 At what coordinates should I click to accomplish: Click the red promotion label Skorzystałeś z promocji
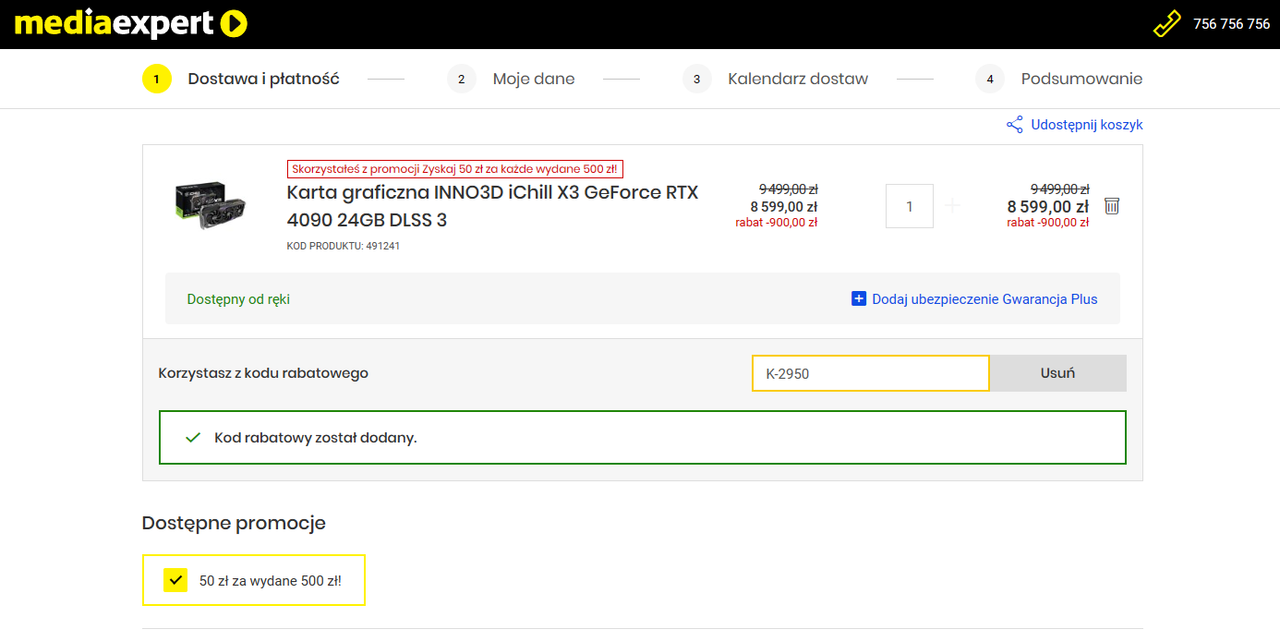pyautogui.click(x=455, y=169)
